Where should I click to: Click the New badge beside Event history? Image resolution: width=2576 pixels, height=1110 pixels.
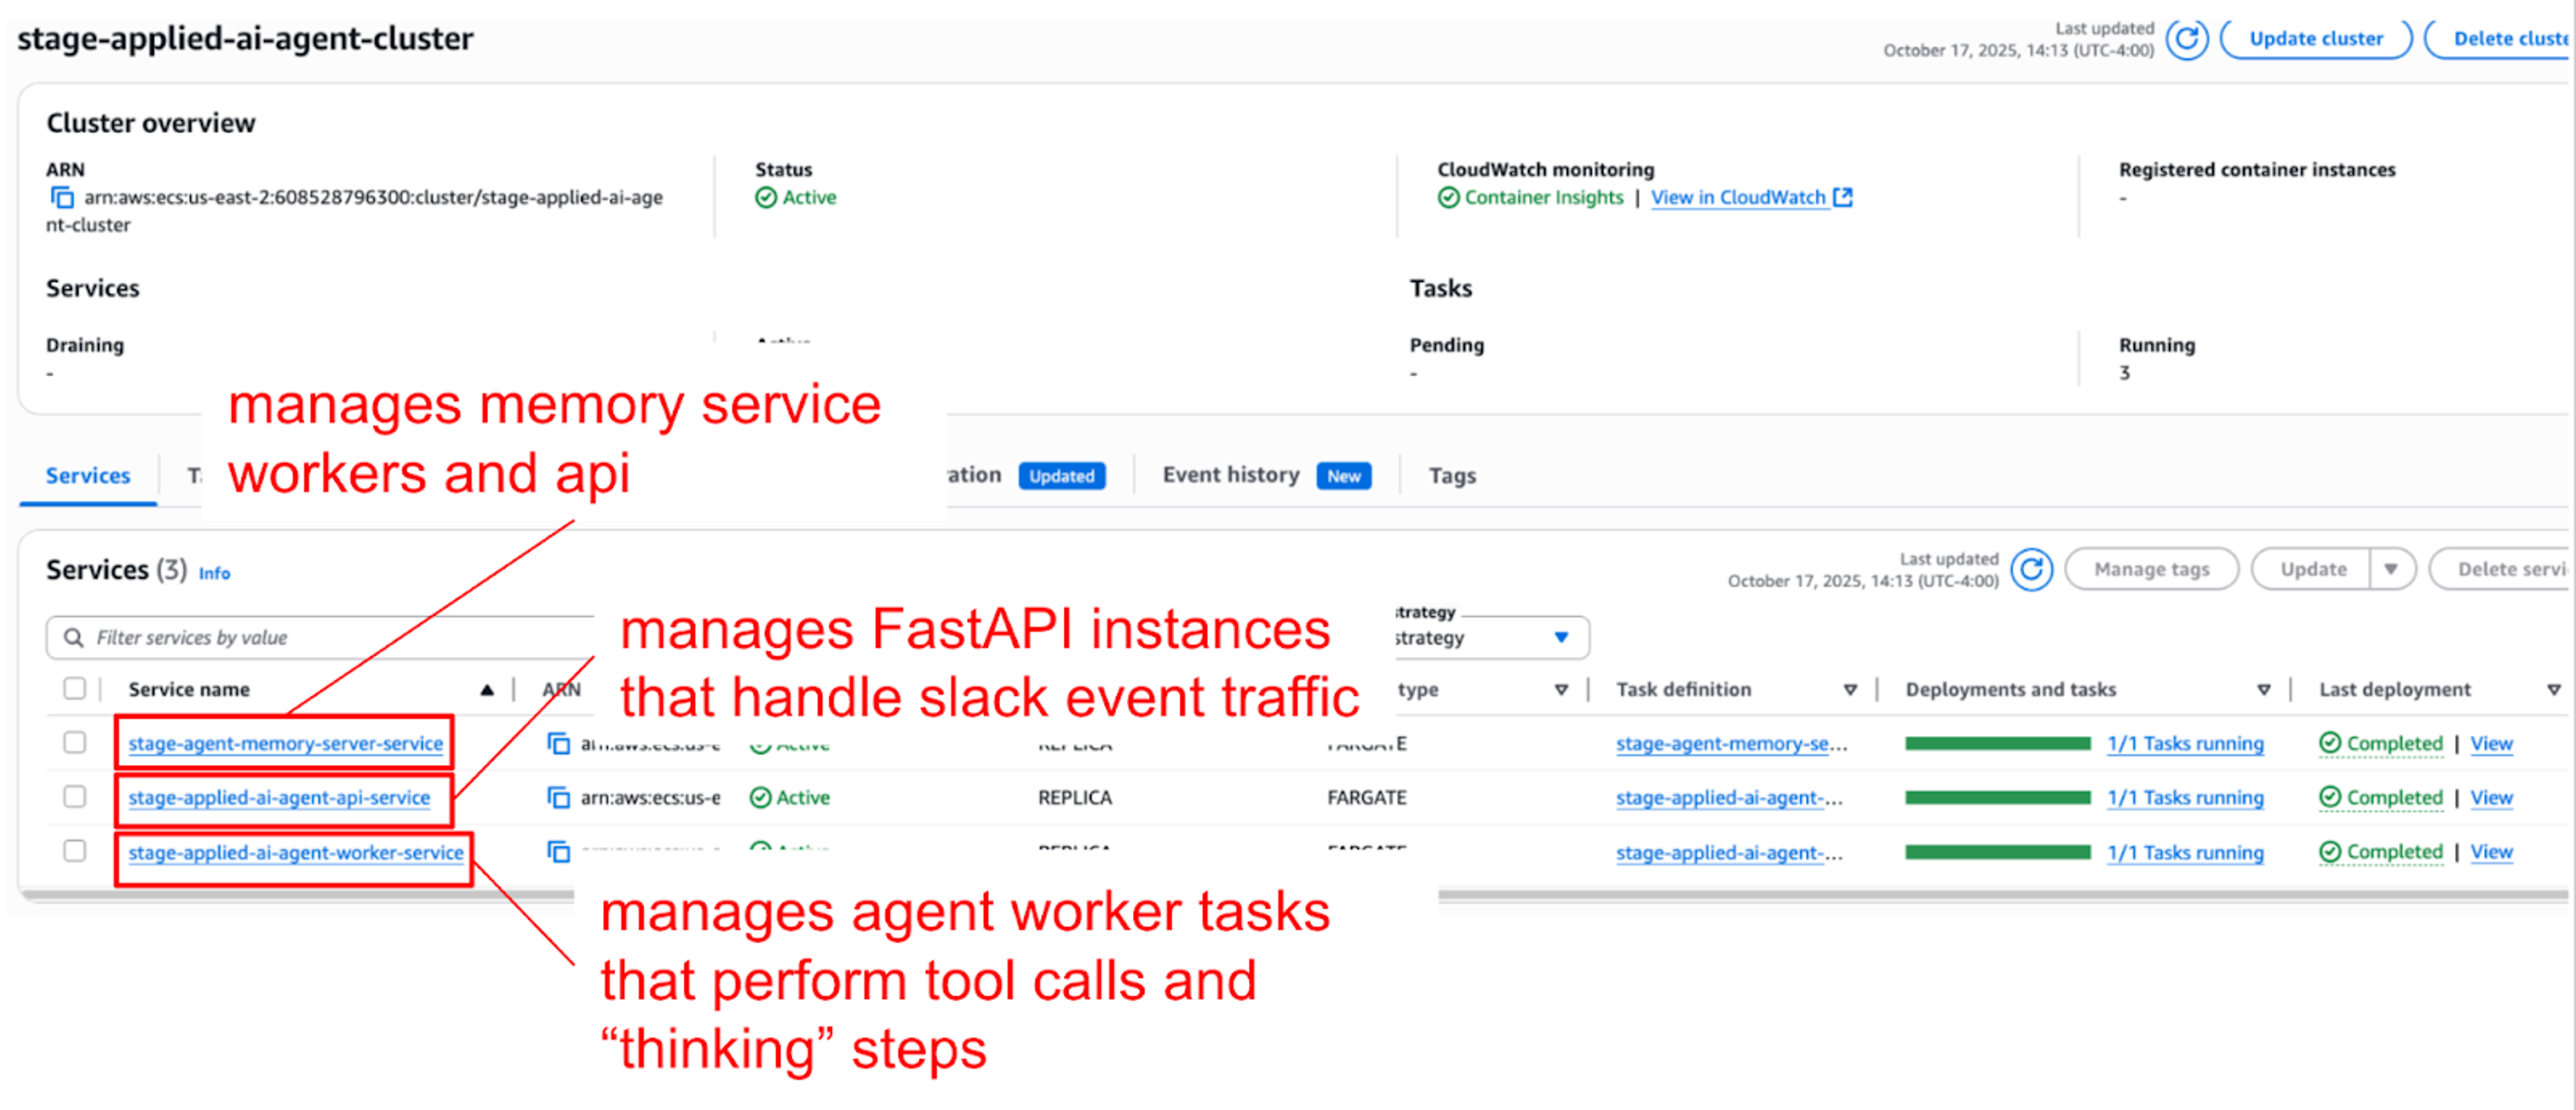coord(1343,476)
